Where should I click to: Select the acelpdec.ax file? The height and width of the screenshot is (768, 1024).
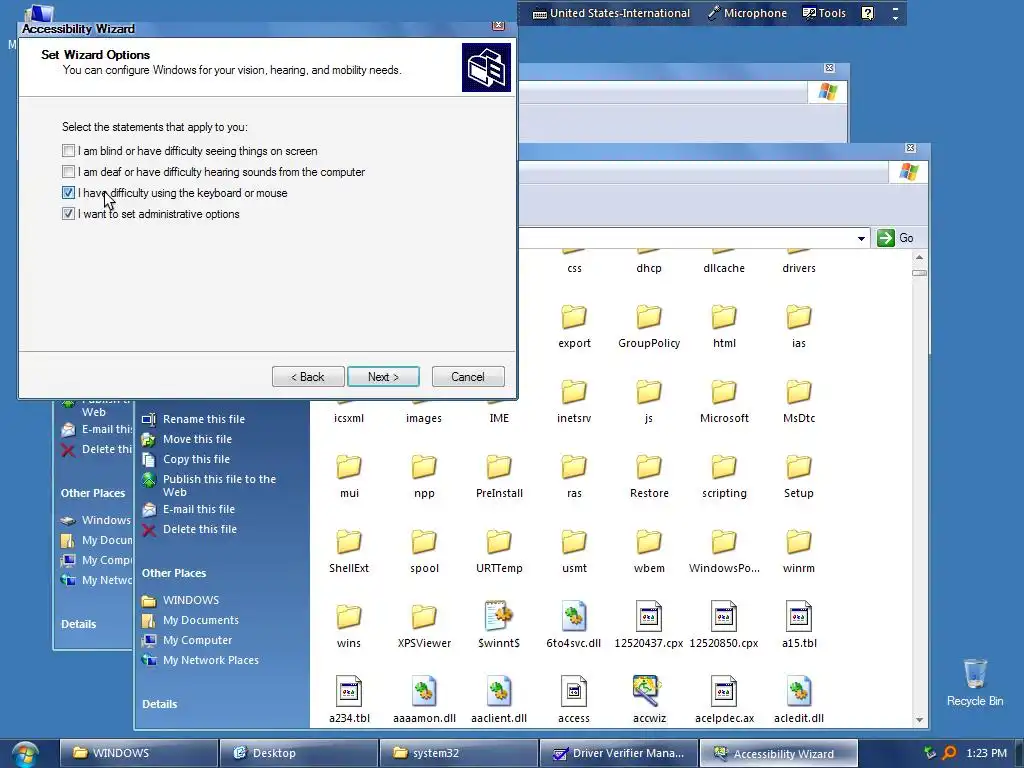click(724, 701)
